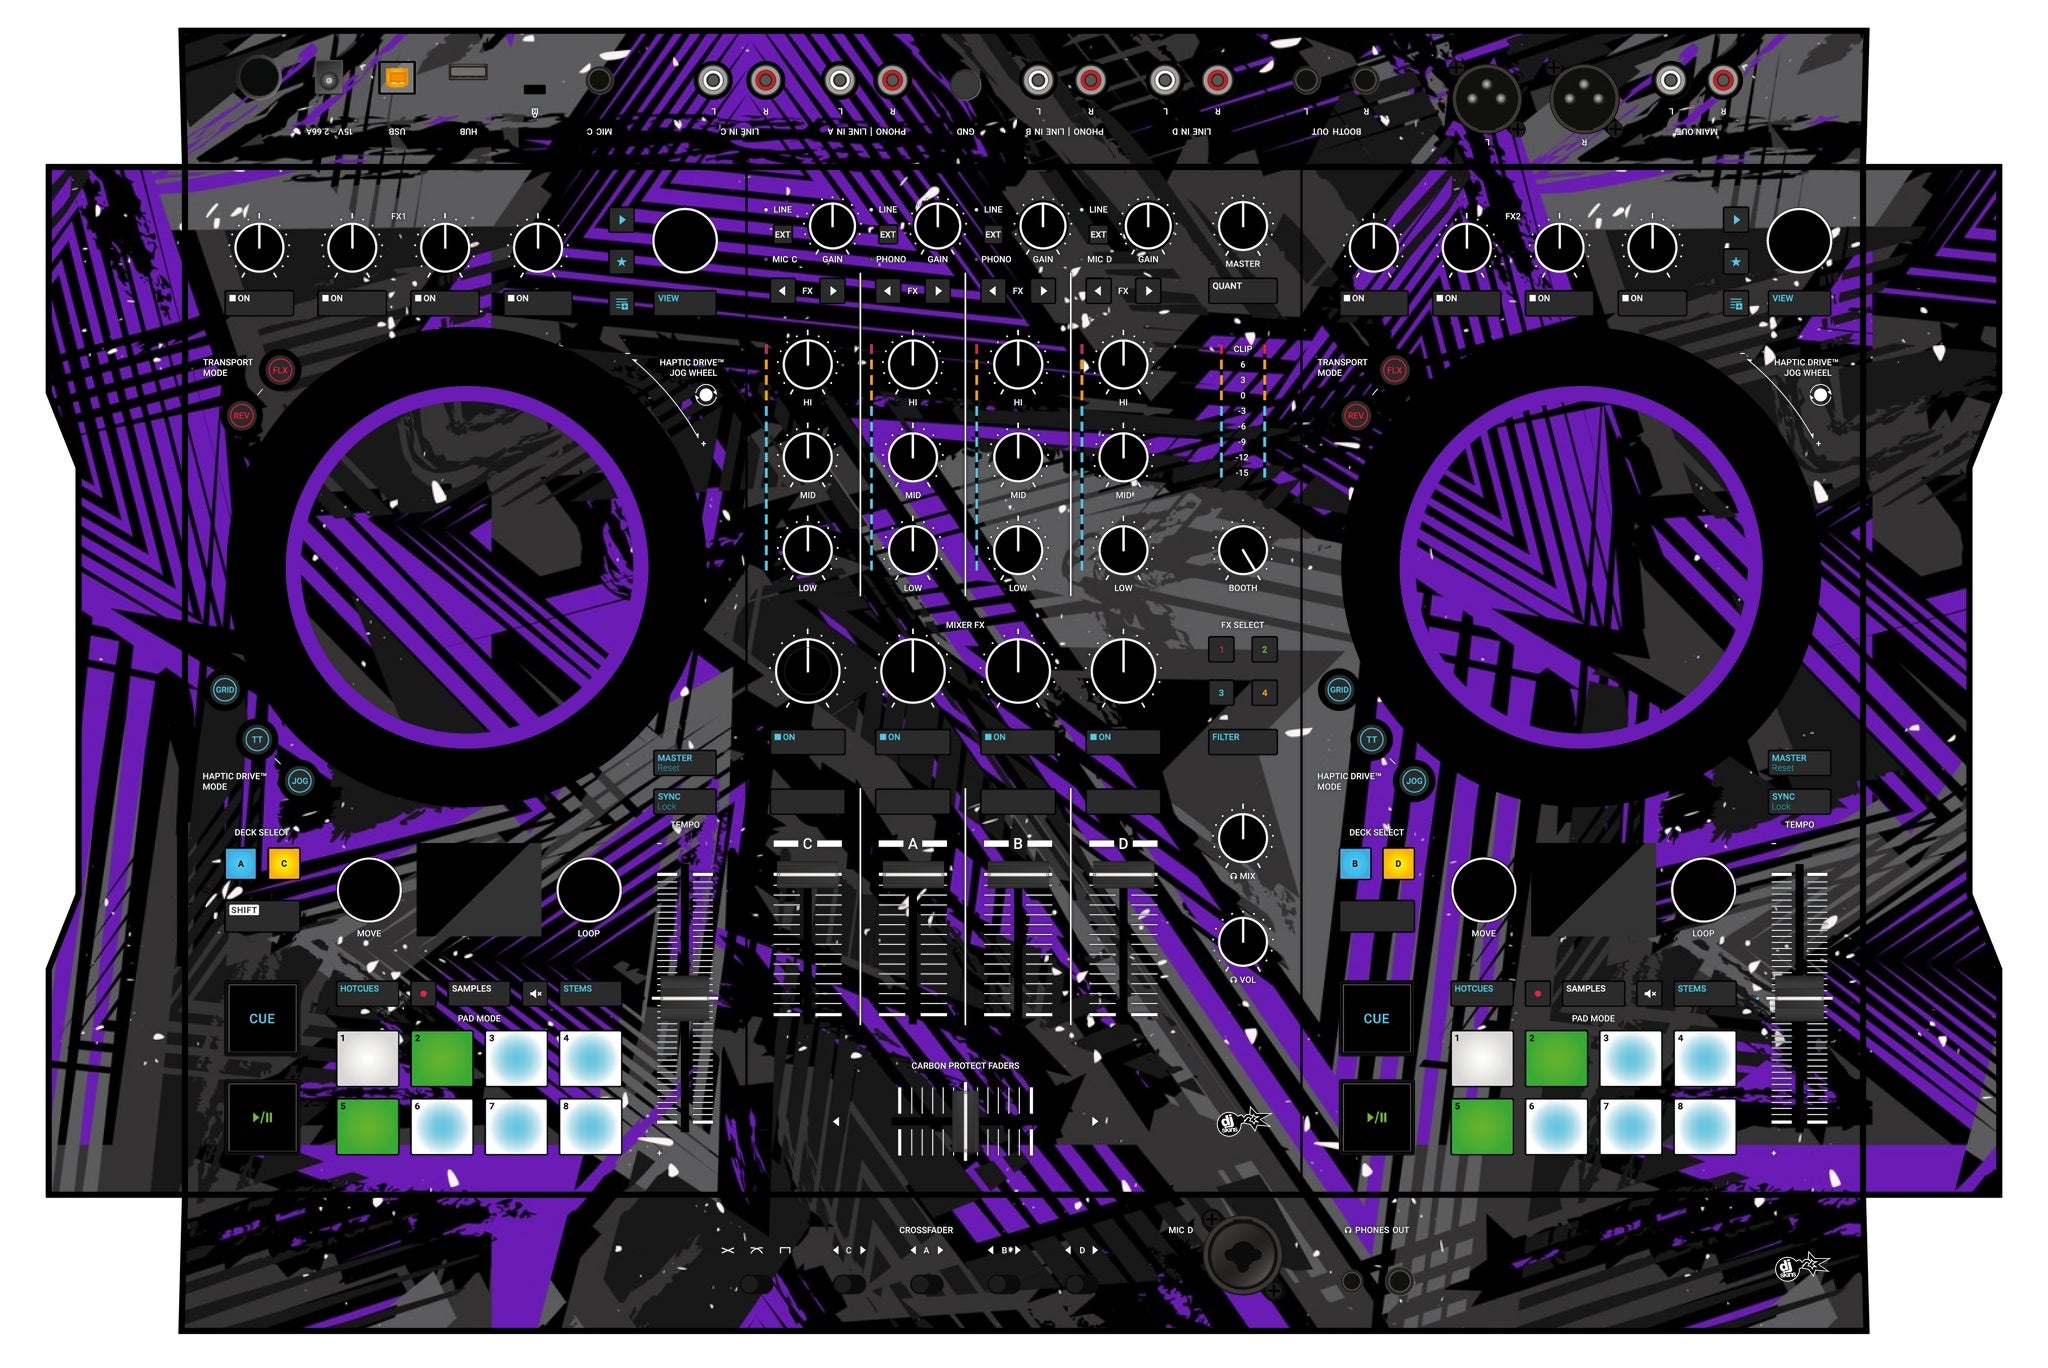Image resolution: width=2048 pixels, height=1368 pixels.
Task: Click the right deck star favorite button
Action: point(1736,262)
